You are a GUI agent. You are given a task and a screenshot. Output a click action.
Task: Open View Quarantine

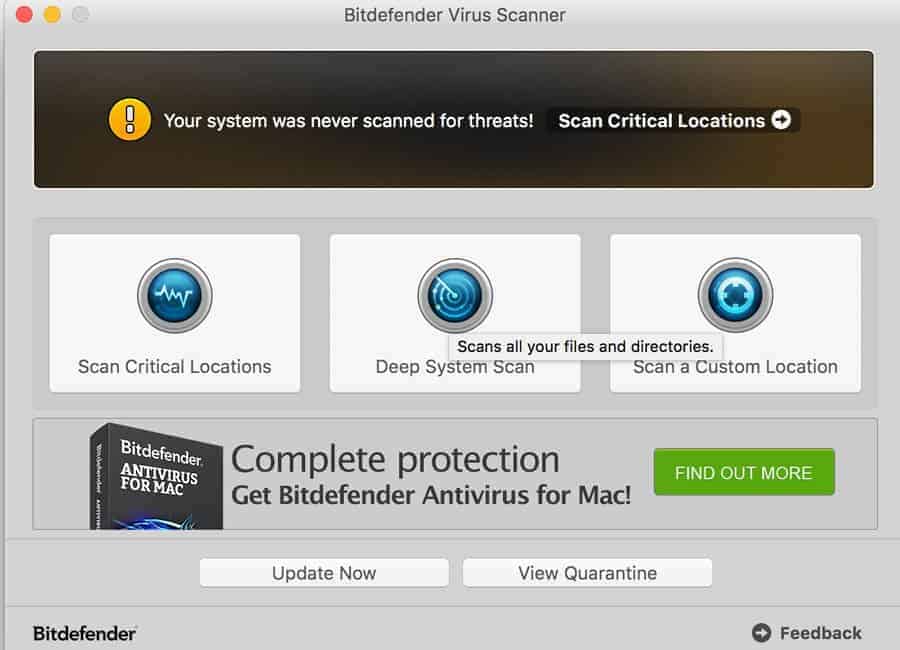coord(587,572)
